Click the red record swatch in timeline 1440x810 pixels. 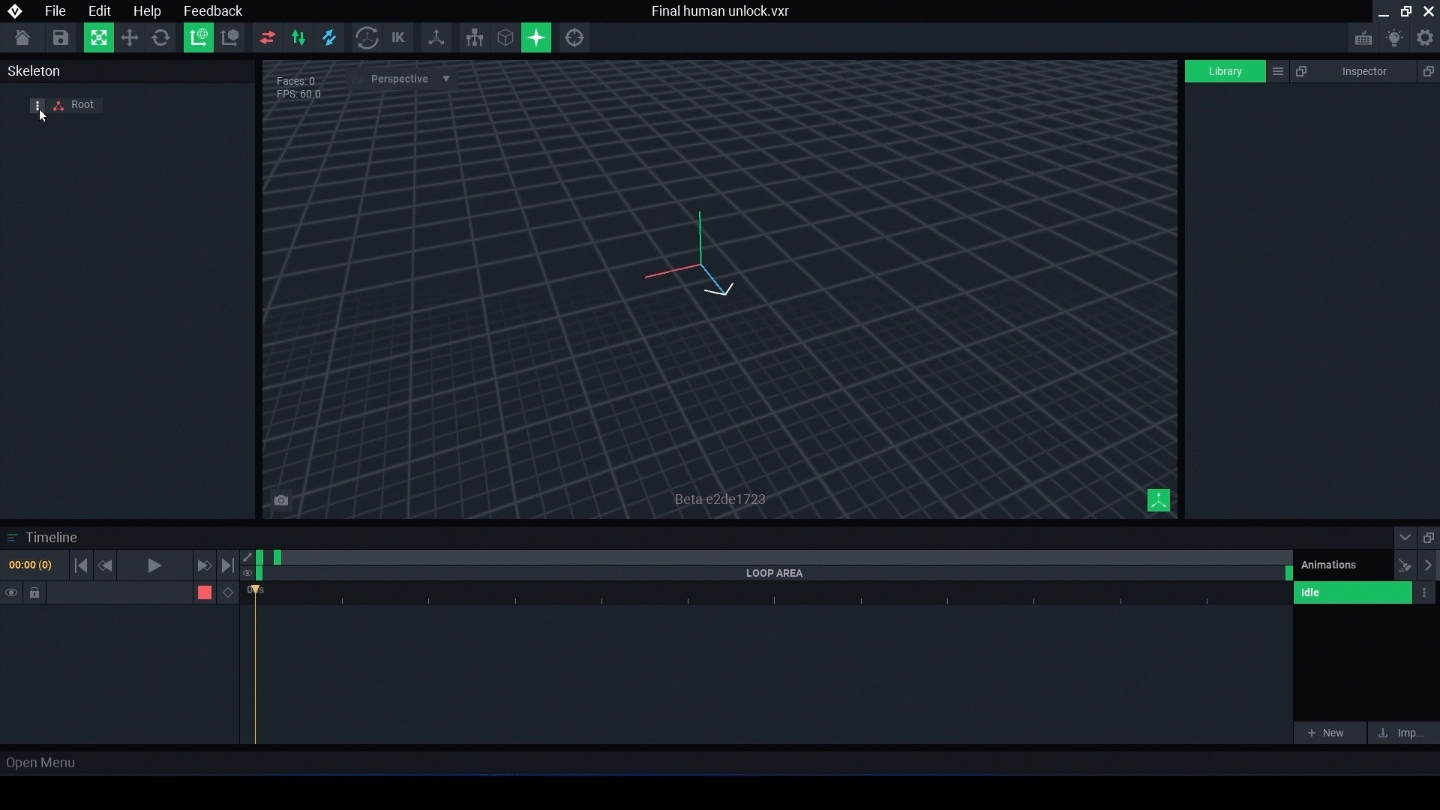(x=204, y=593)
